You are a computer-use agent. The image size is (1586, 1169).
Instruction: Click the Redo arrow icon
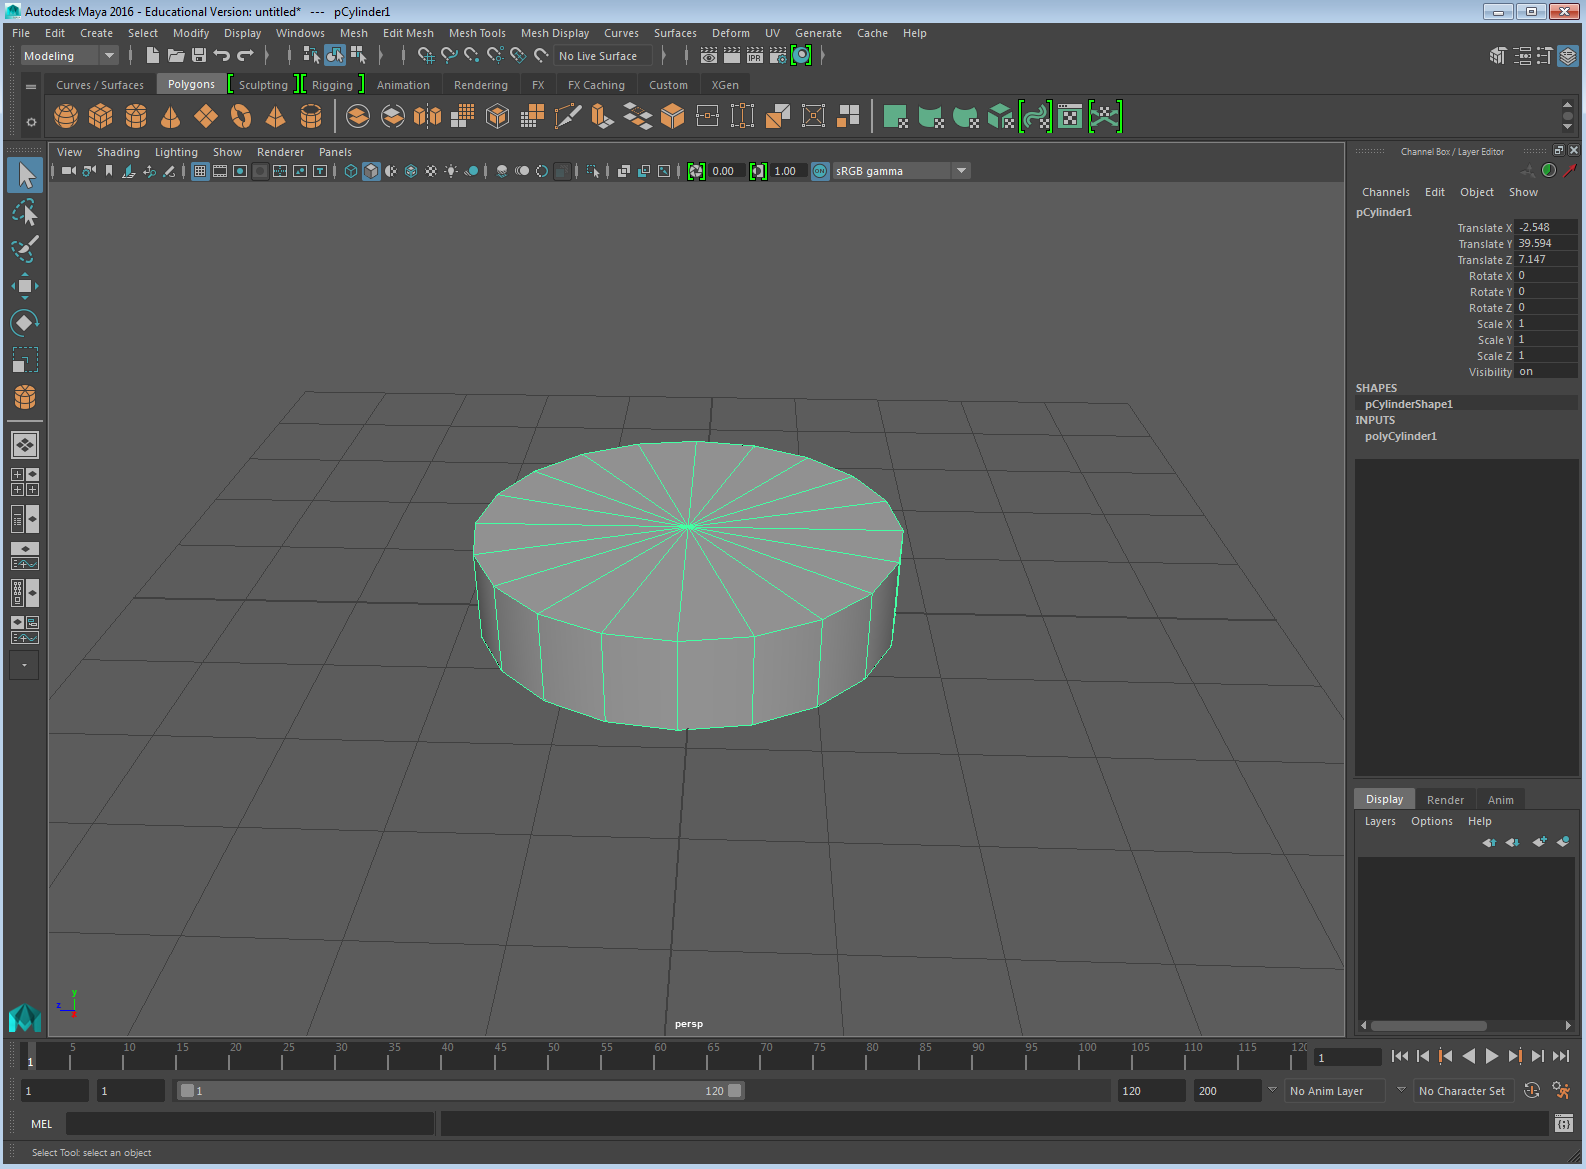[x=245, y=56]
